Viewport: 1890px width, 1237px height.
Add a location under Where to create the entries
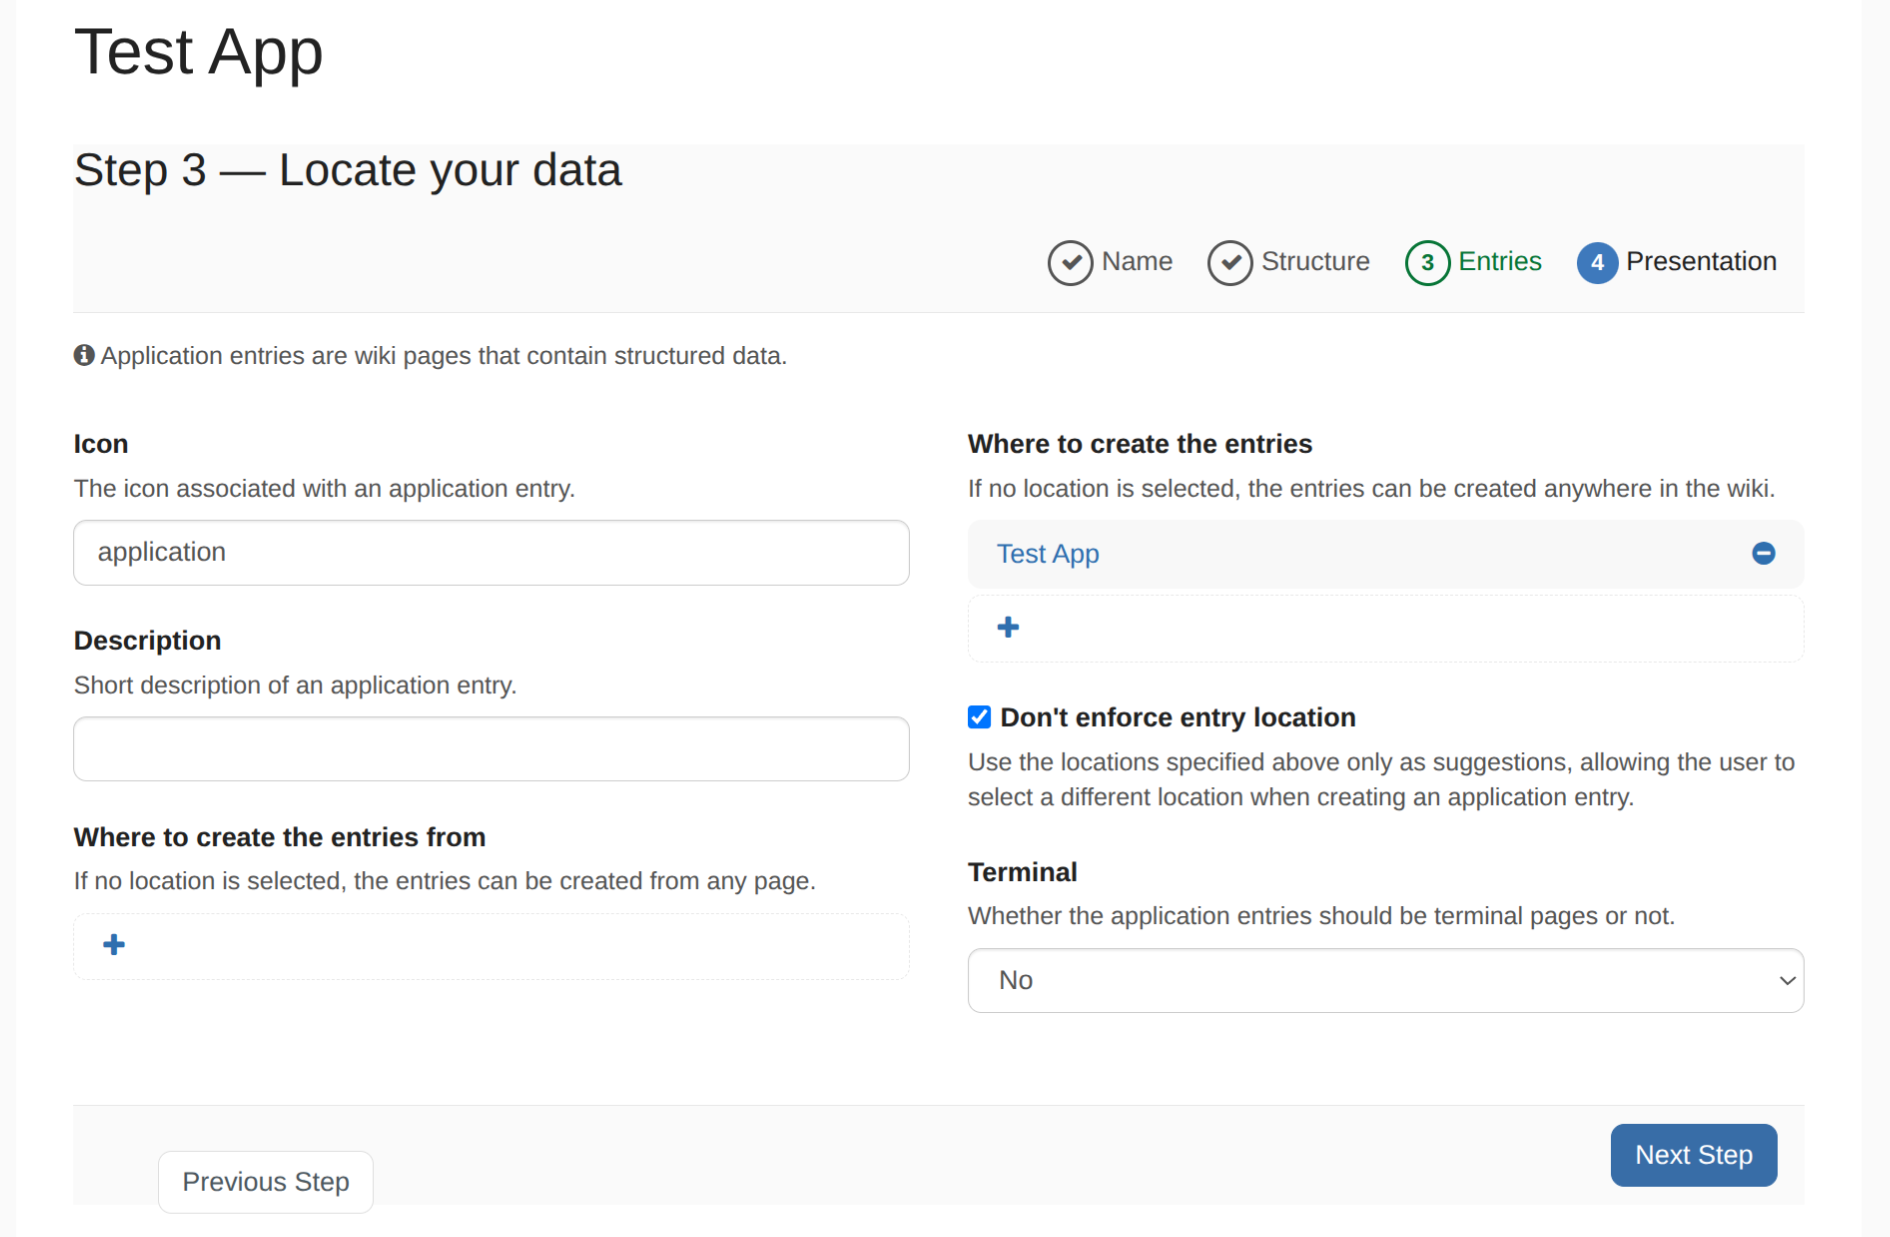[x=1008, y=627]
